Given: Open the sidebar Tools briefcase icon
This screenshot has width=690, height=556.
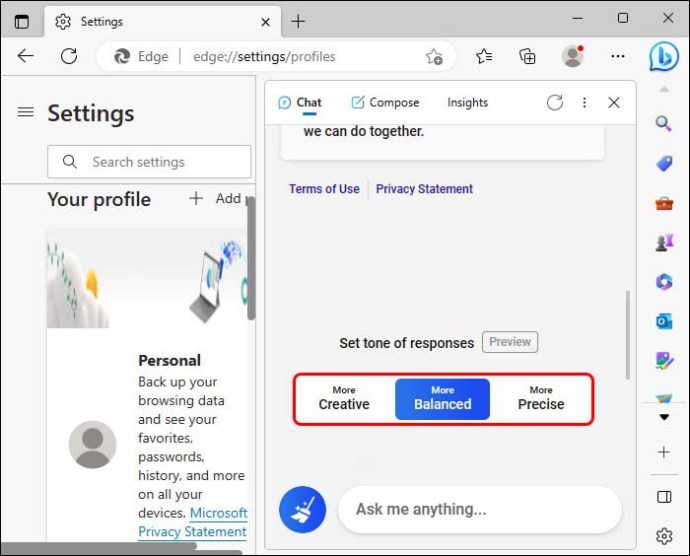Looking at the screenshot, I should (x=664, y=203).
